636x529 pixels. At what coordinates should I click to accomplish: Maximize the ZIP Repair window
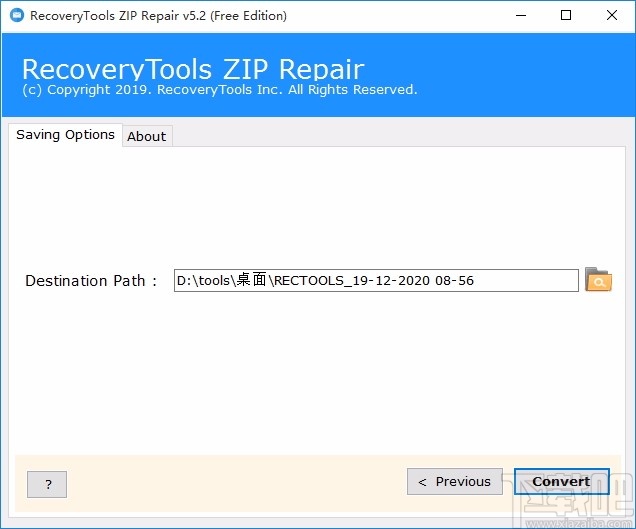coord(566,16)
